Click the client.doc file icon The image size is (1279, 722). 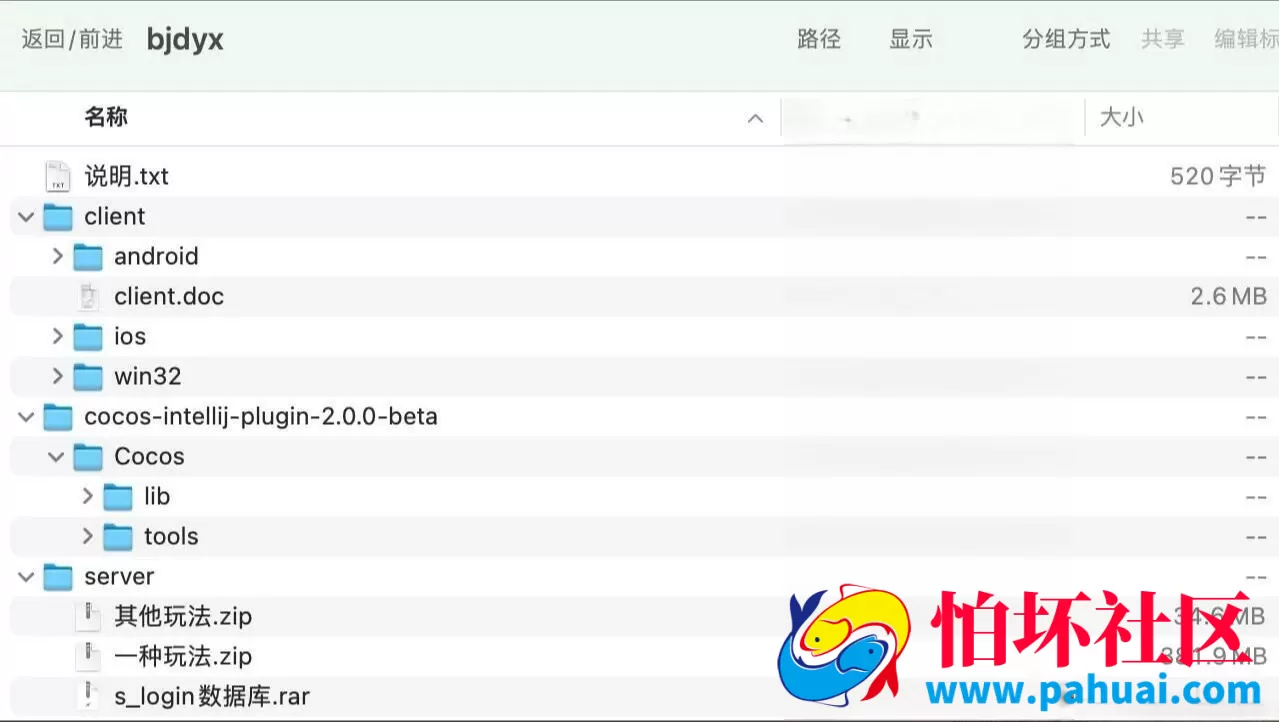pos(89,297)
